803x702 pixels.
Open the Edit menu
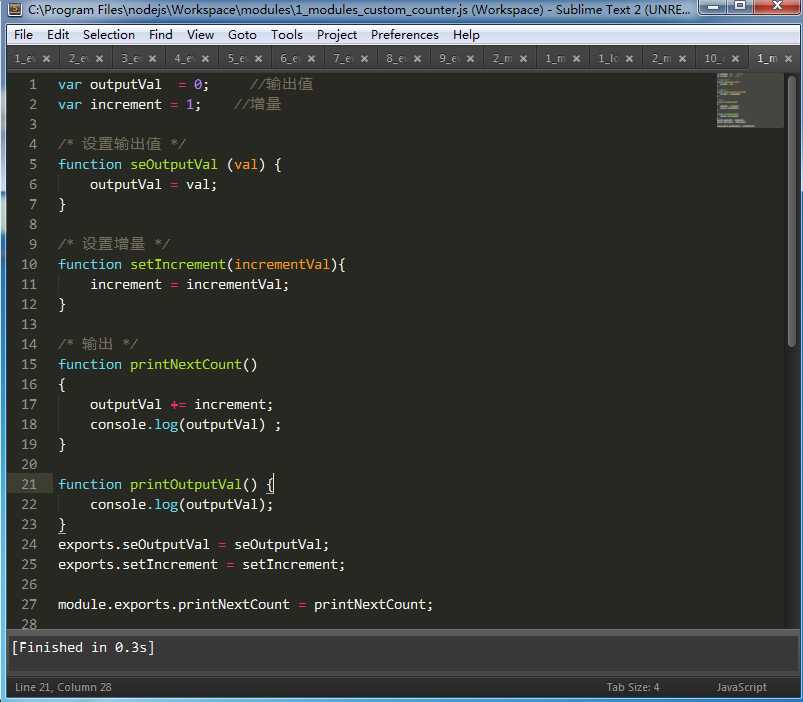tap(58, 34)
